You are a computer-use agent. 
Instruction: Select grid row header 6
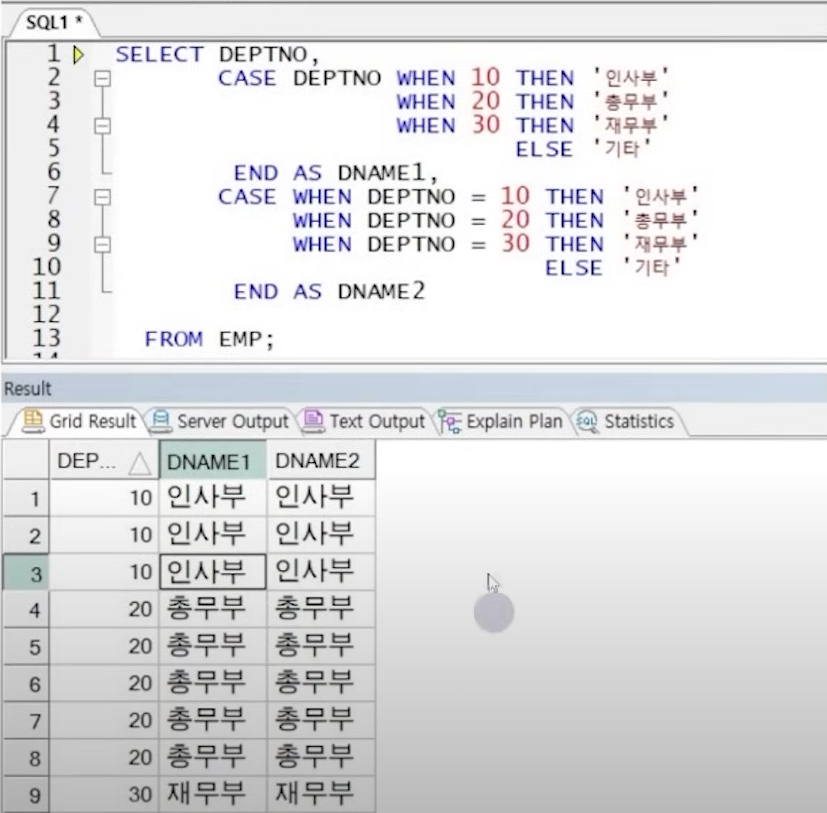click(26, 684)
